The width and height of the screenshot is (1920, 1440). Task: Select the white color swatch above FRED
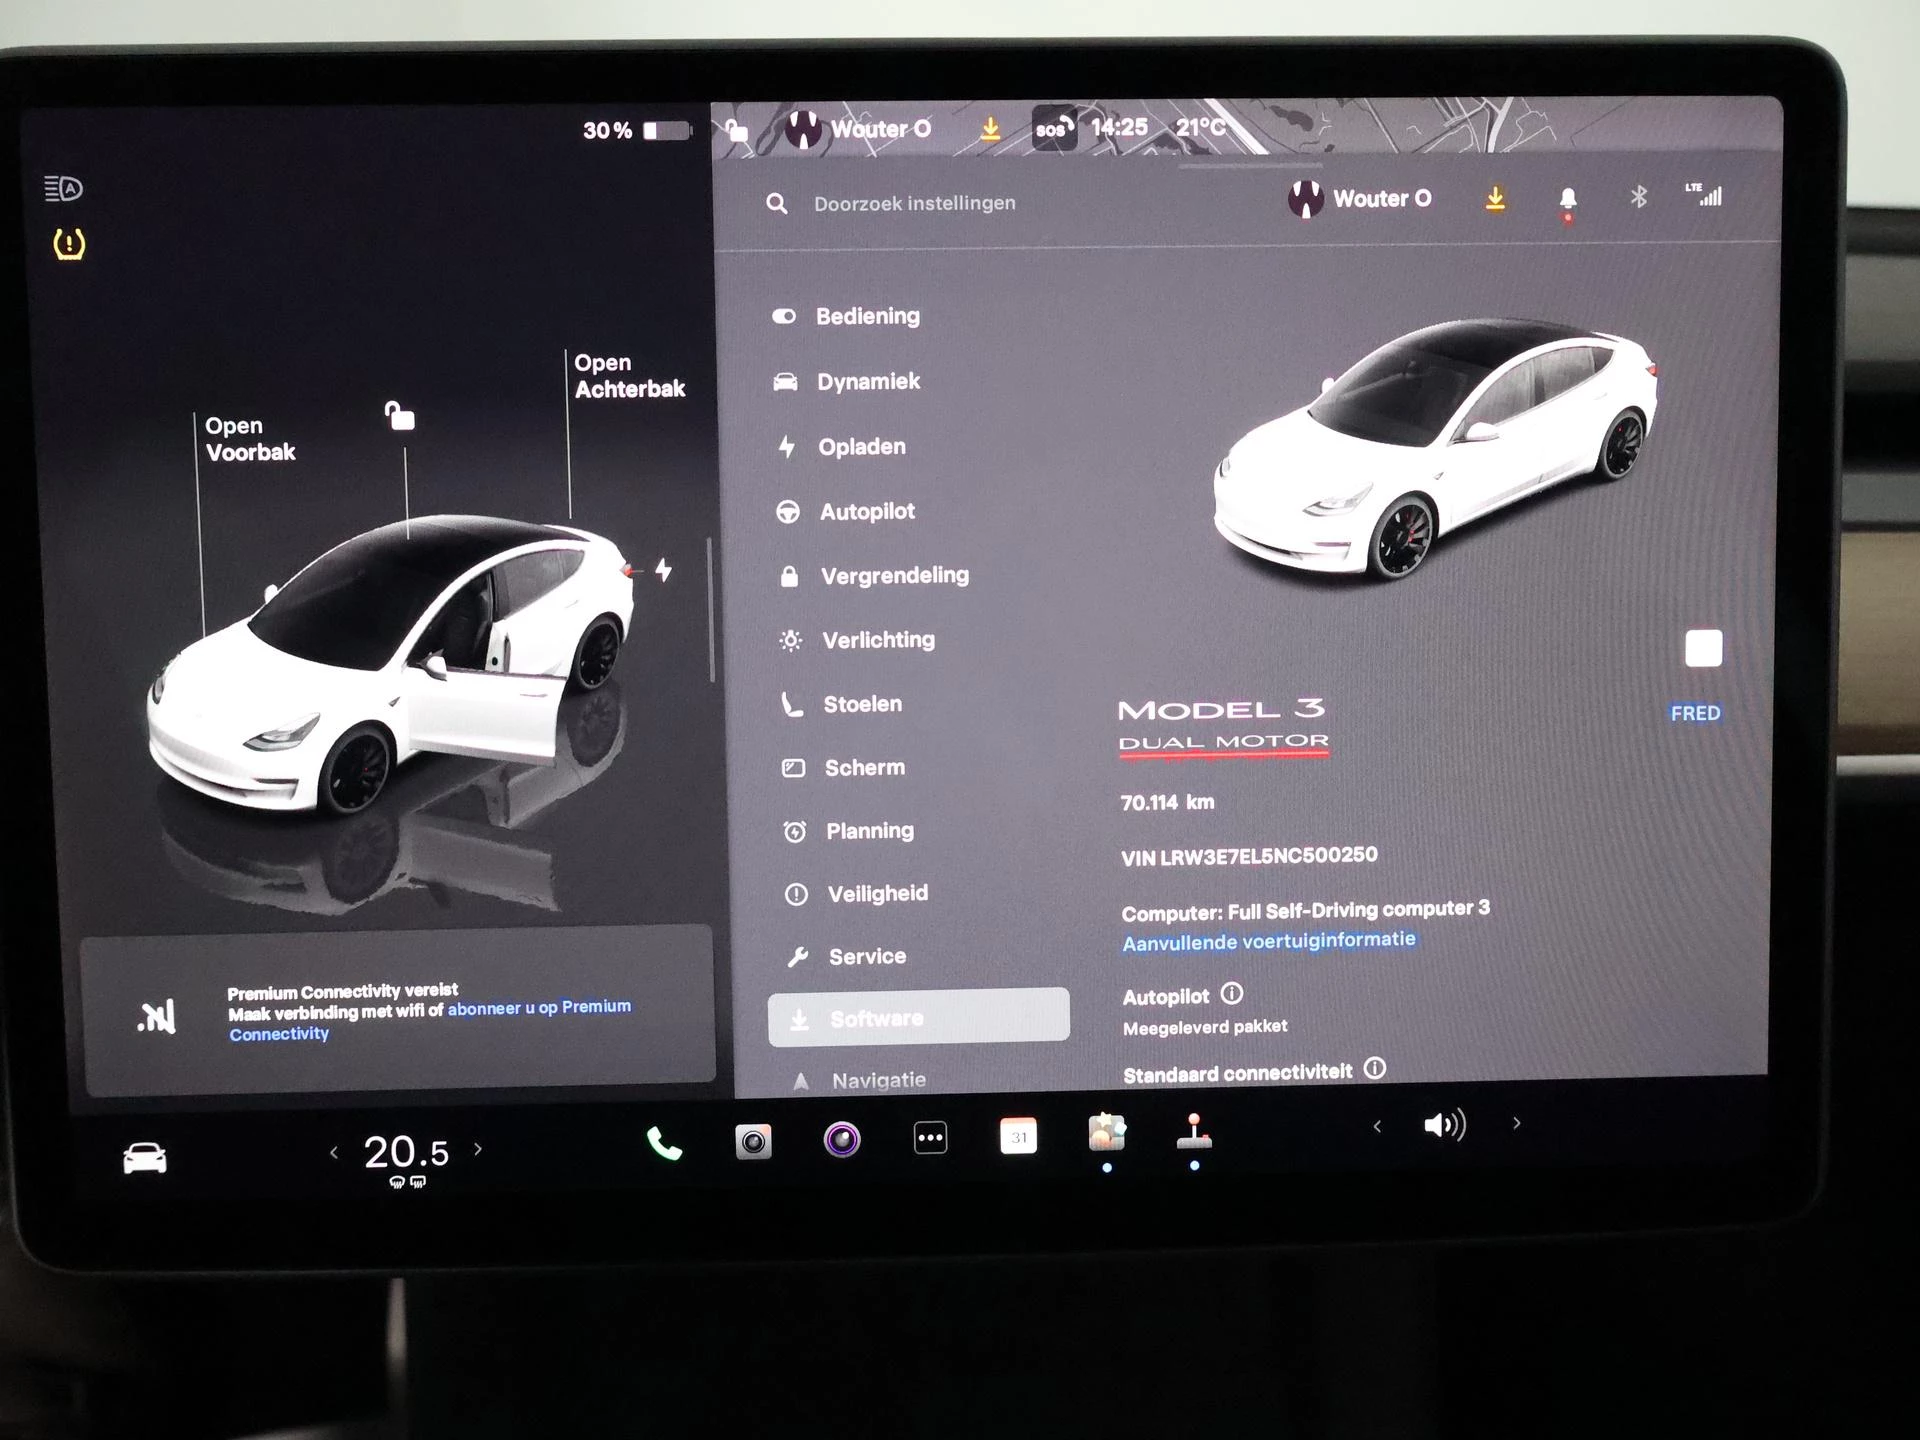coord(1703,648)
